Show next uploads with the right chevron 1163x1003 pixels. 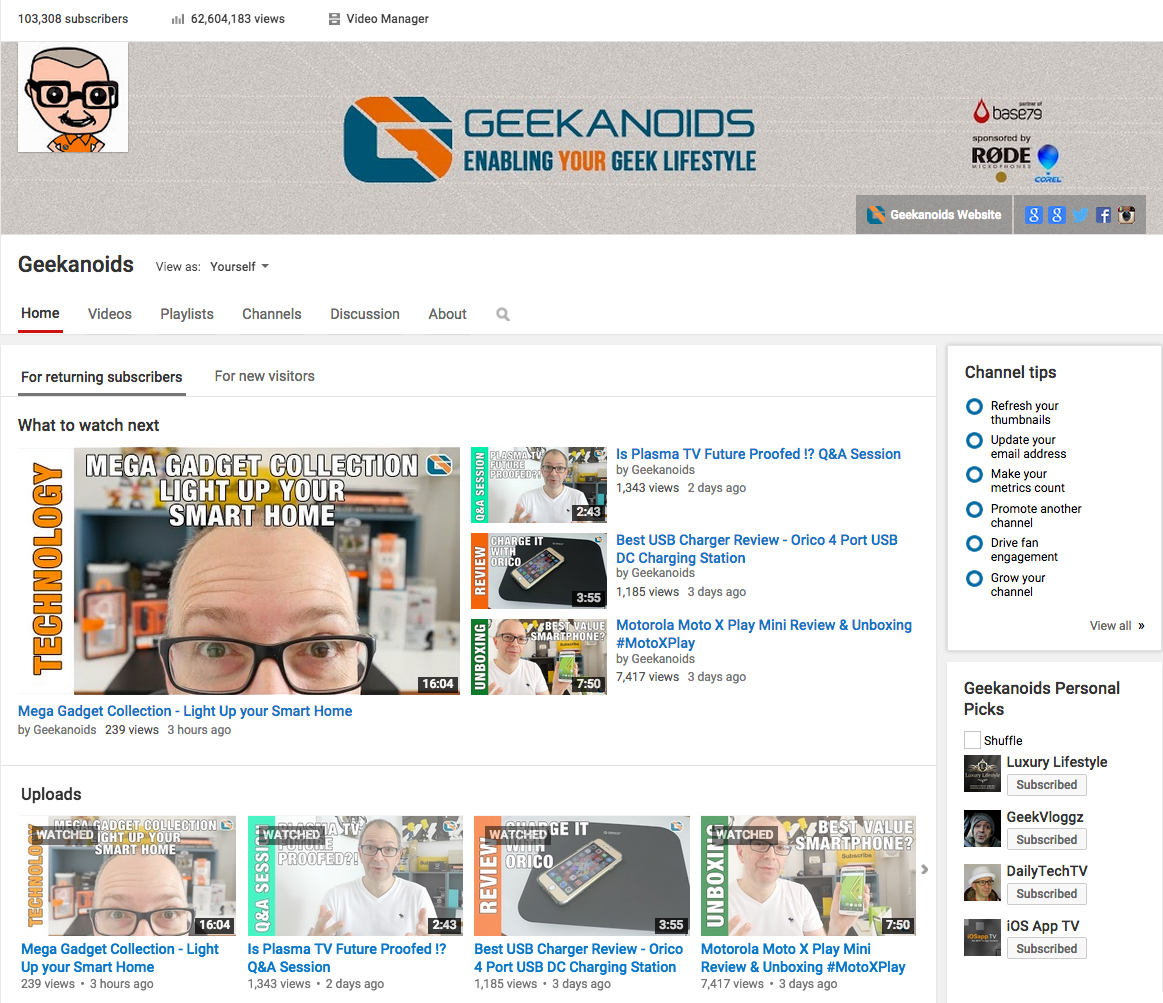tap(925, 869)
